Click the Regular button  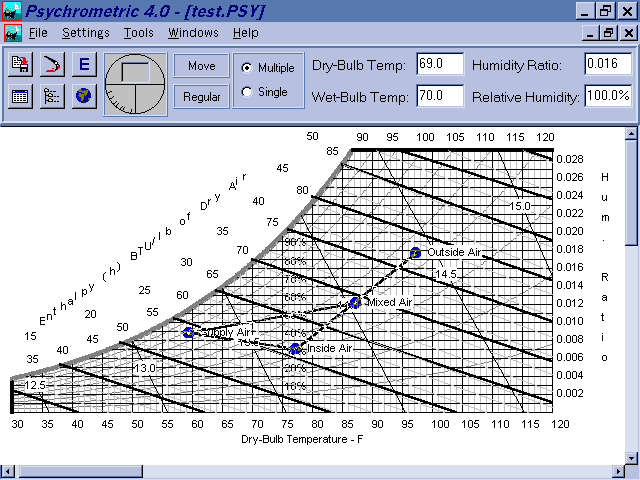point(201,97)
